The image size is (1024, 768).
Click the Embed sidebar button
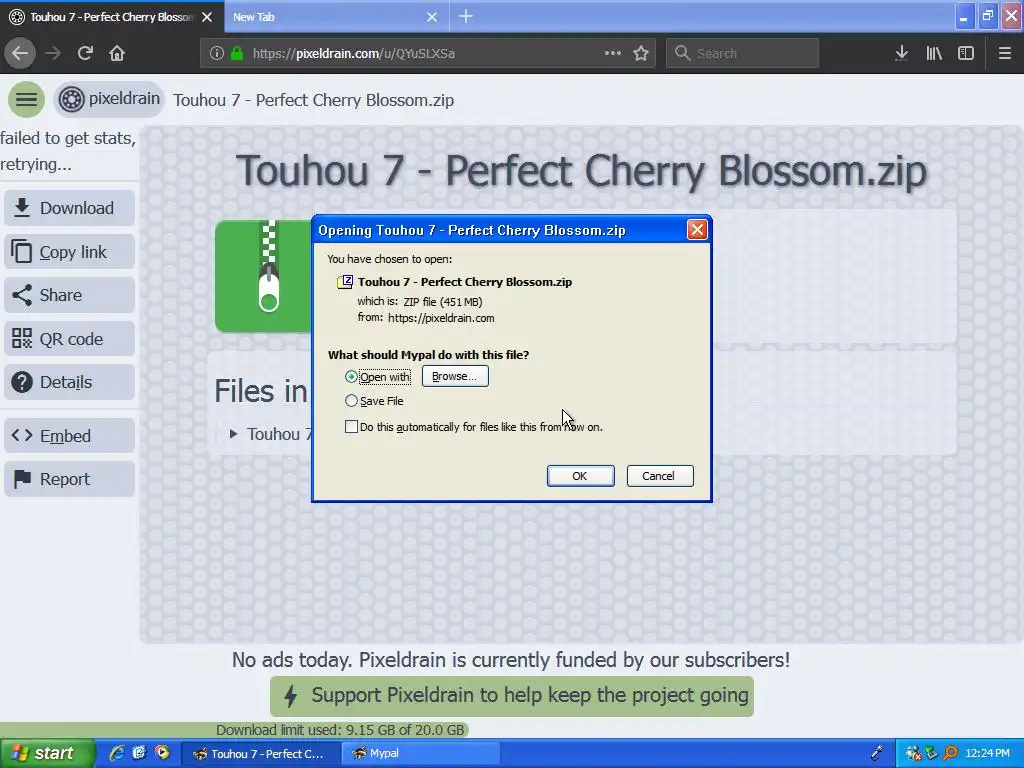pos(69,436)
